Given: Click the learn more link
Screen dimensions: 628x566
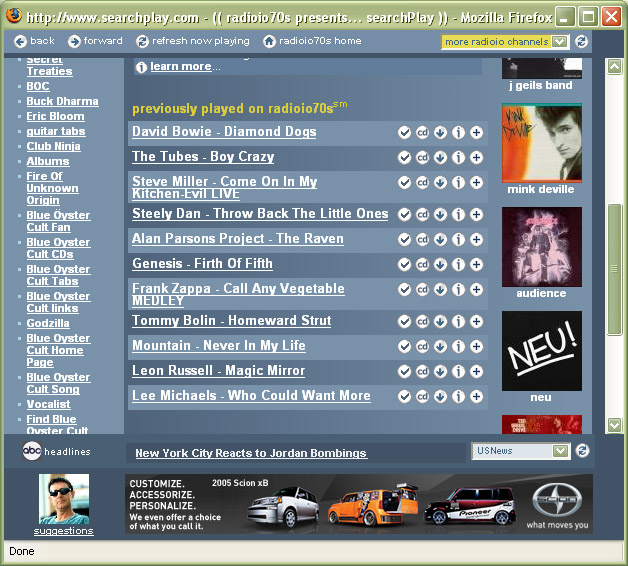Looking at the screenshot, I should [181, 66].
